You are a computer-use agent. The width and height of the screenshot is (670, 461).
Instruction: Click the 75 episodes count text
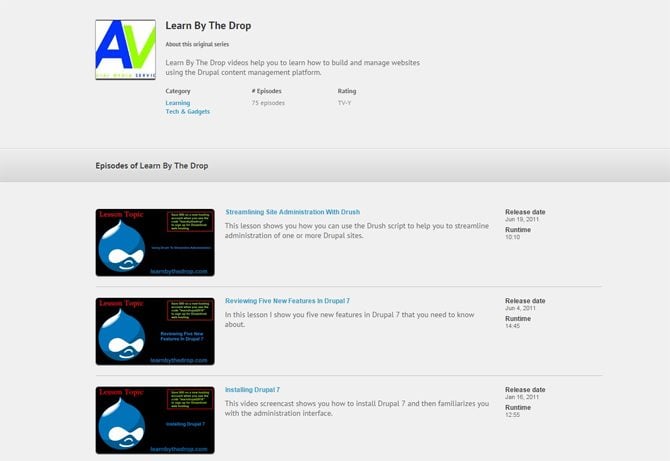pos(269,102)
